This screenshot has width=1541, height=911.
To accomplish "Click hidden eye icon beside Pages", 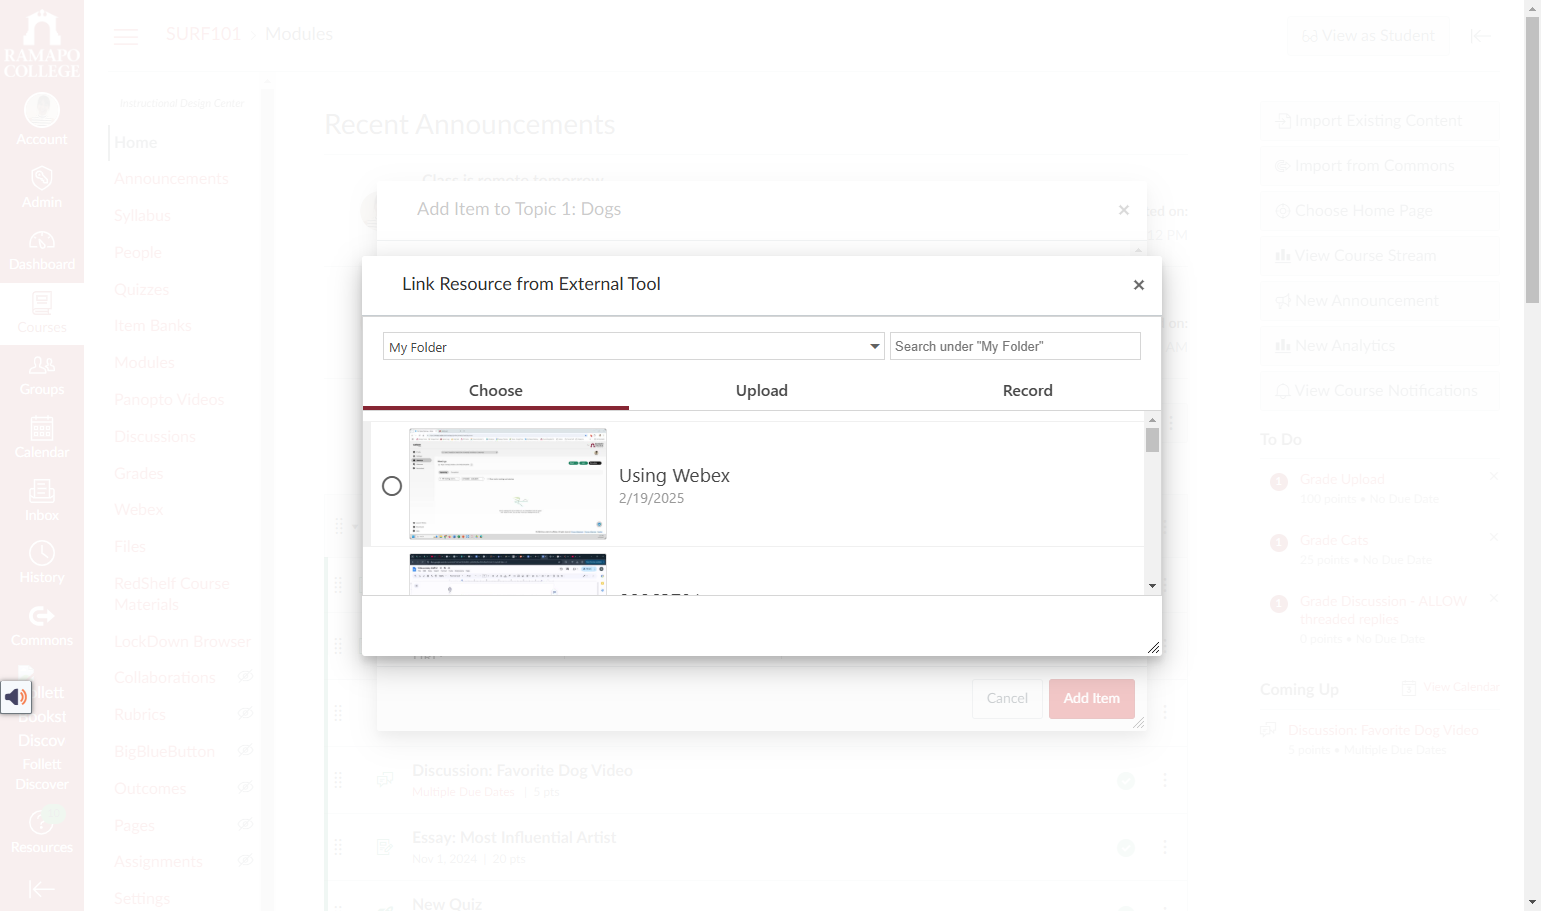I will click(x=245, y=825).
